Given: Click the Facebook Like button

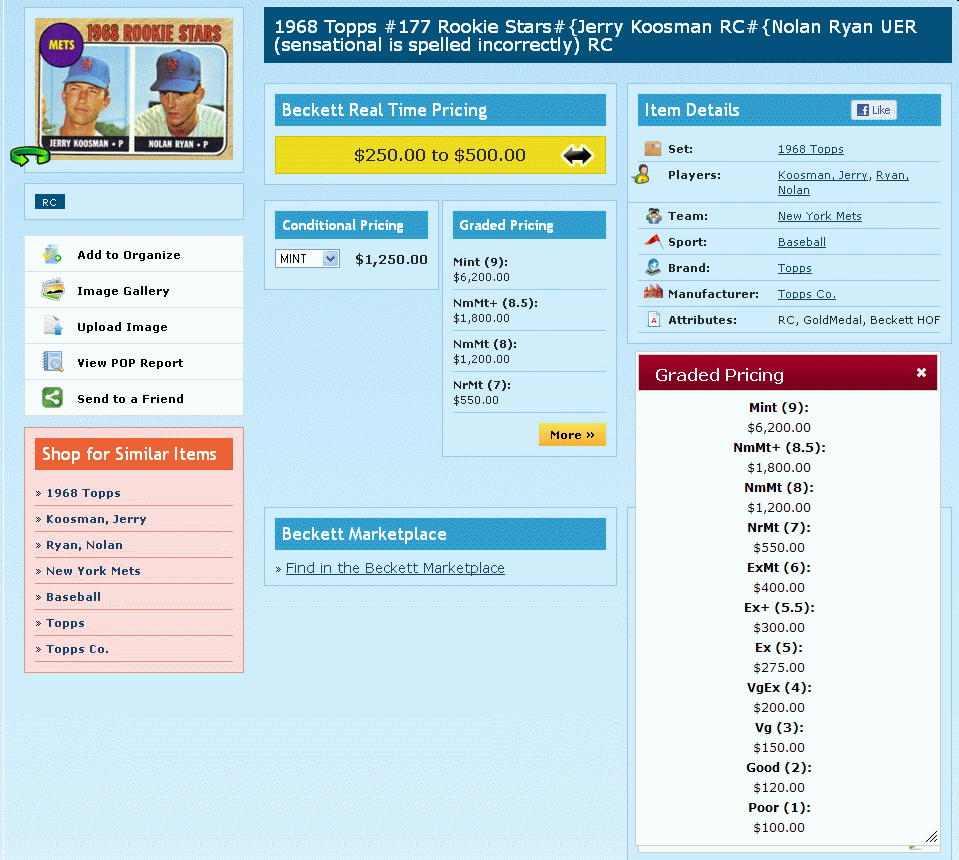Looking at the screenshot, I should coord(873,110).
